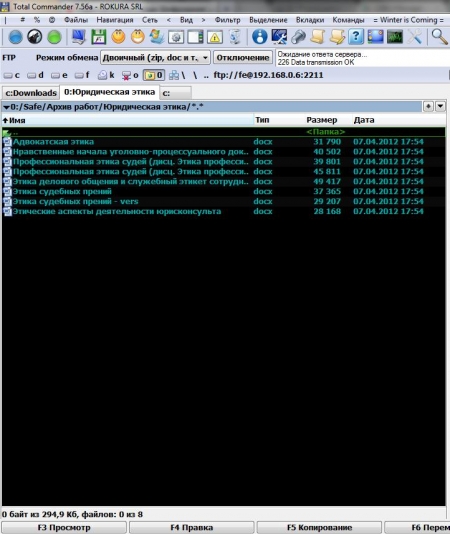Select the active FTP drive 0 button
450x534 pixels.
click(x=154, y=75)
